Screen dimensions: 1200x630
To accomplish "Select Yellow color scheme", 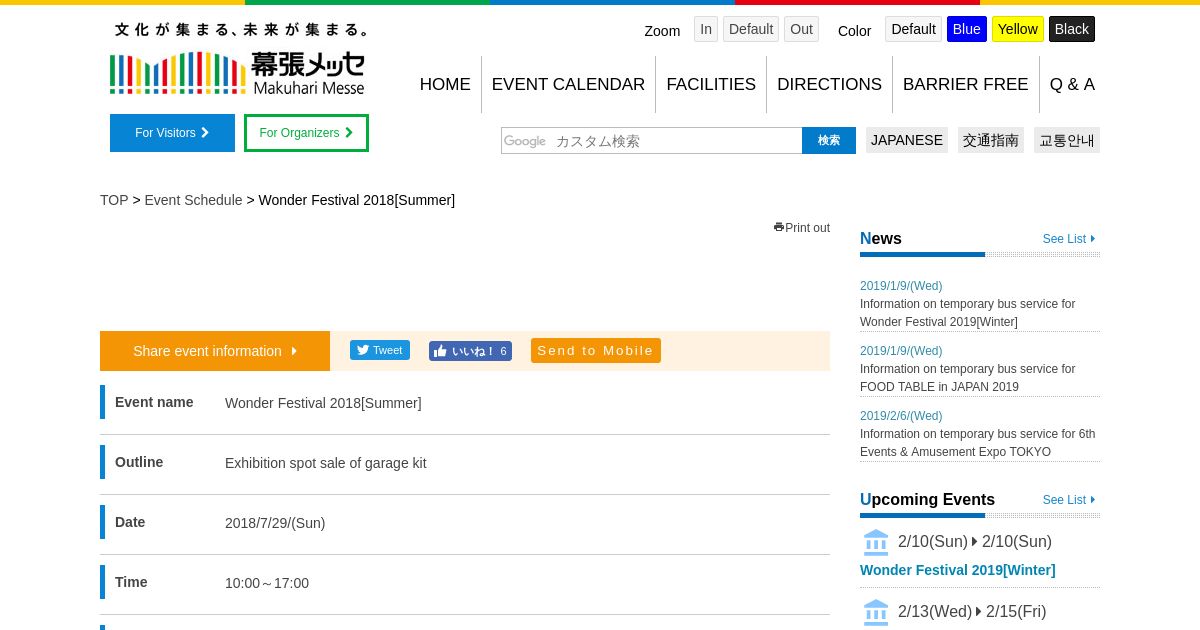I will tap(1018, 29).
